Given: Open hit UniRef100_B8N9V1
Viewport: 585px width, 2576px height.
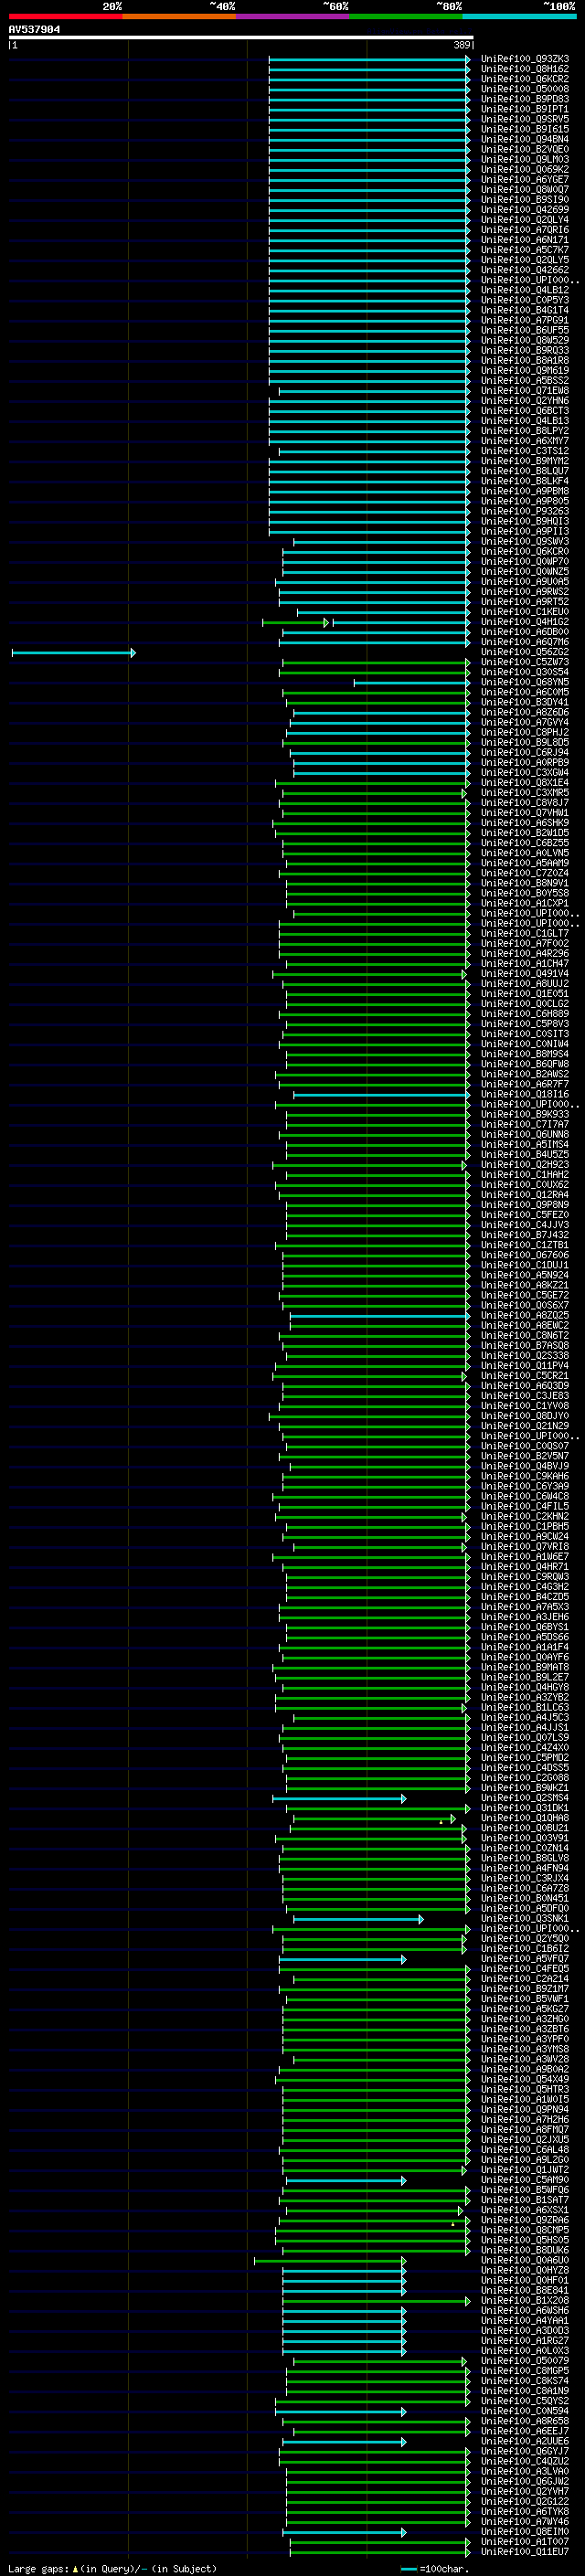Looking at the screenshot, I should (525, 883).
